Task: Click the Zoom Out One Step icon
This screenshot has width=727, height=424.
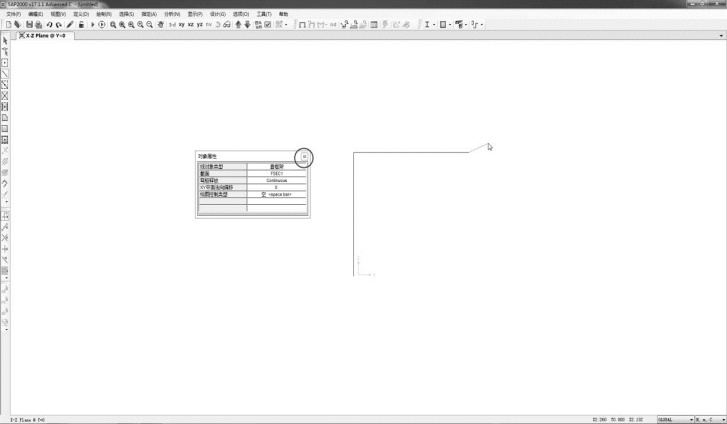Action: point(149,25)
